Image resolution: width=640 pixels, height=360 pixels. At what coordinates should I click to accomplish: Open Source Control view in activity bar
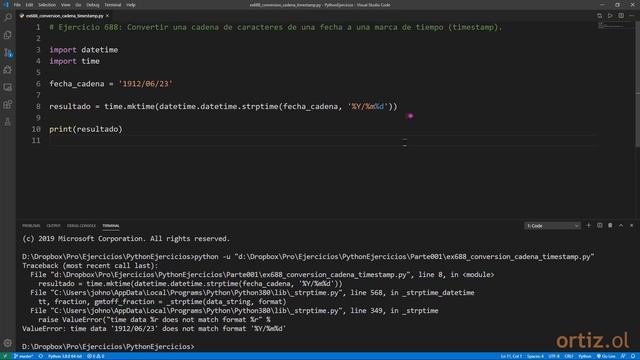pyautogui.click(x=8, y=53)
